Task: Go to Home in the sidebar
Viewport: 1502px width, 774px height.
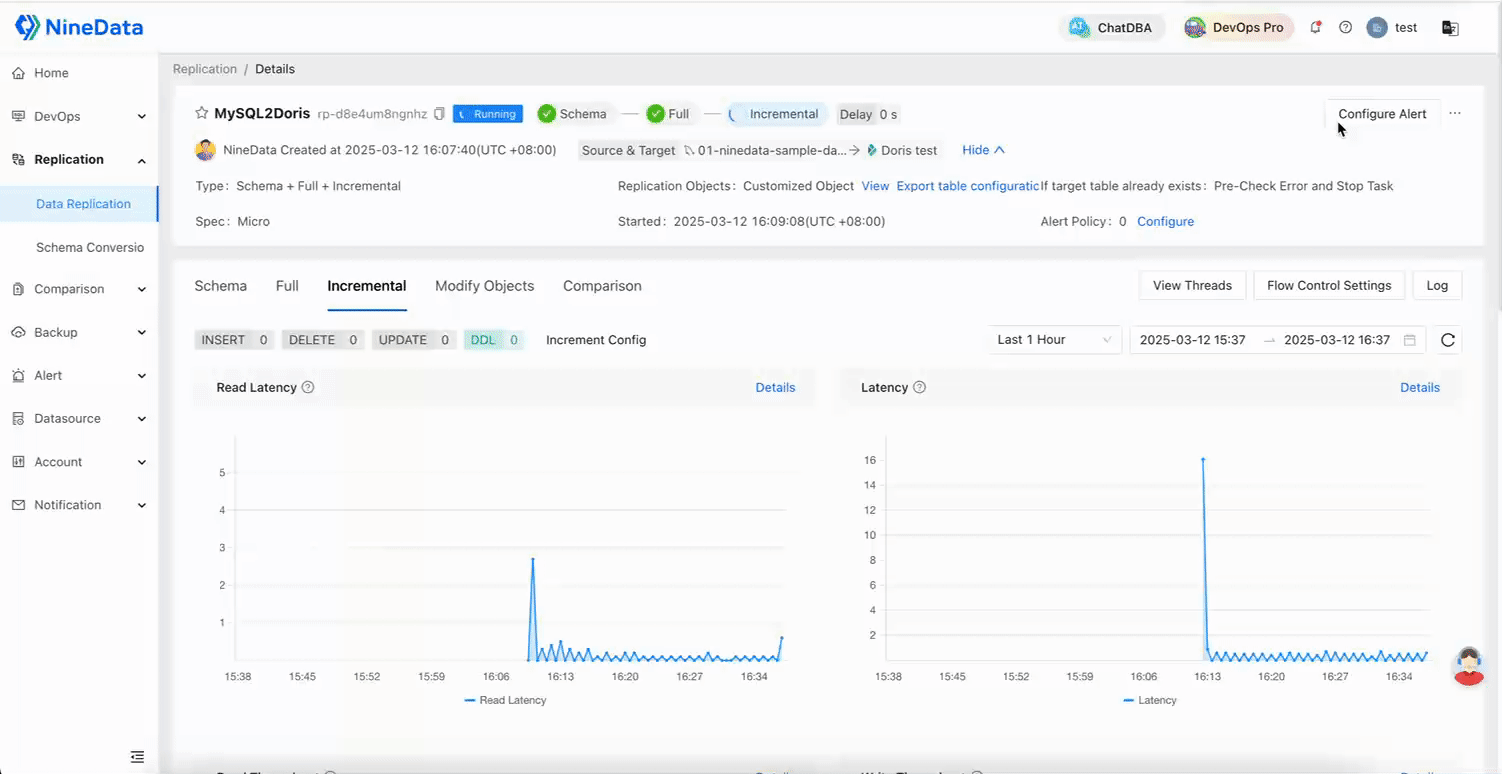Action: (51, 73)
